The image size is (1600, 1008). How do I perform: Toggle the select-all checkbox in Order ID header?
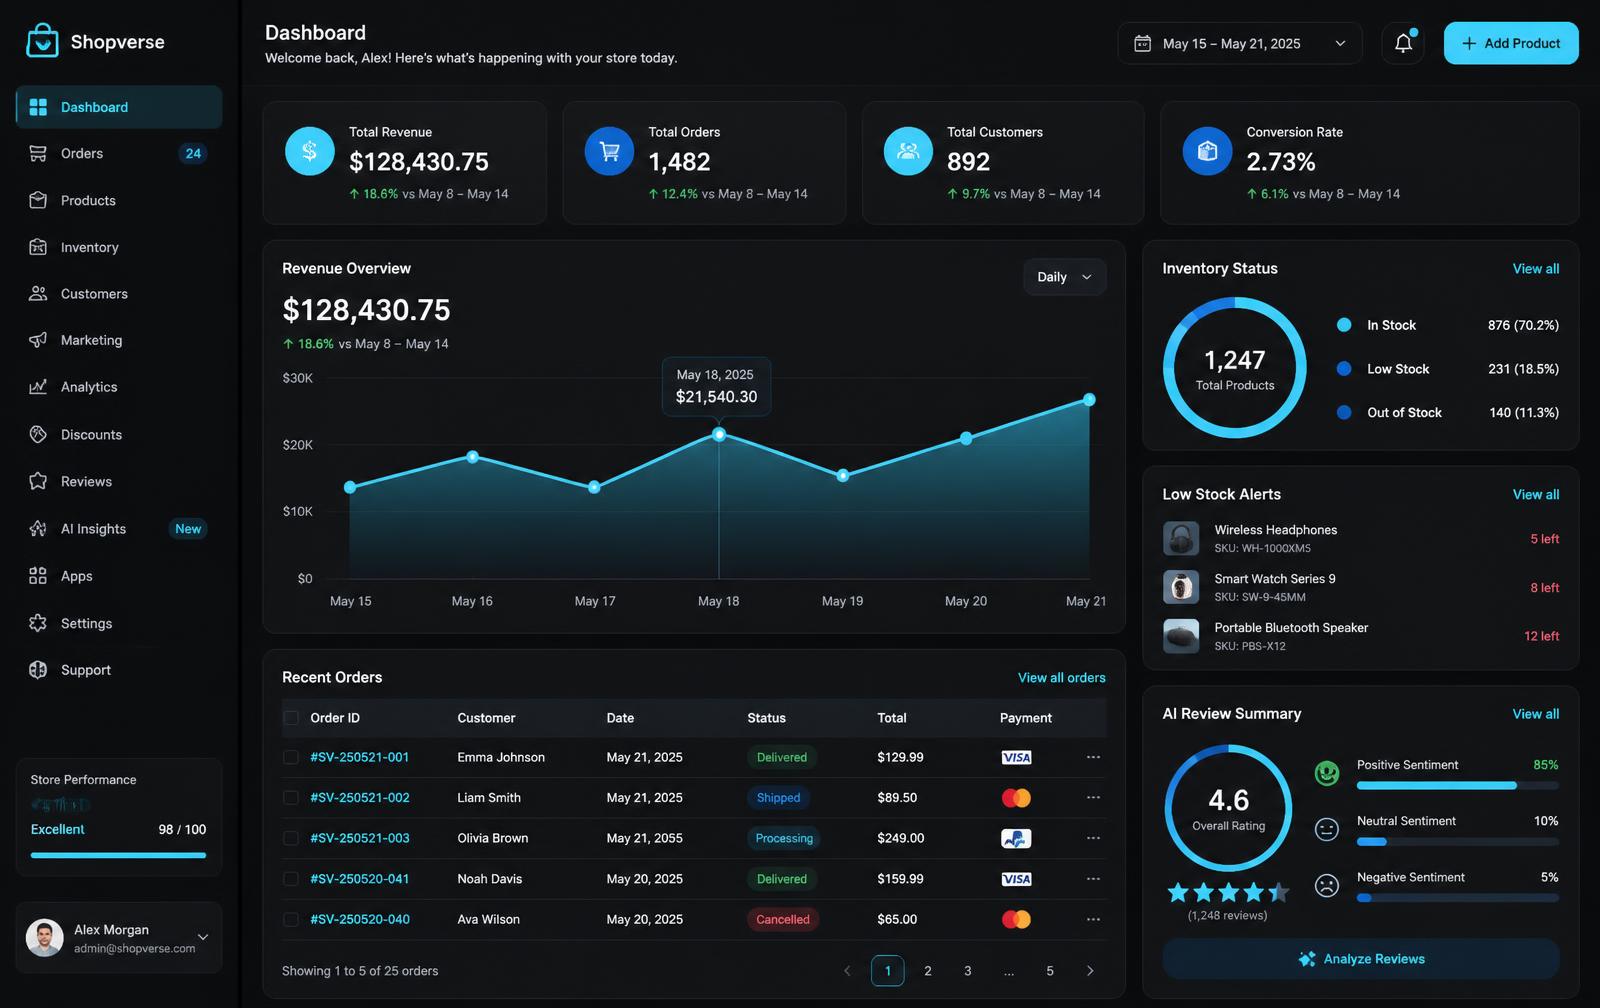pyautogui.click(x=291, y=718)
